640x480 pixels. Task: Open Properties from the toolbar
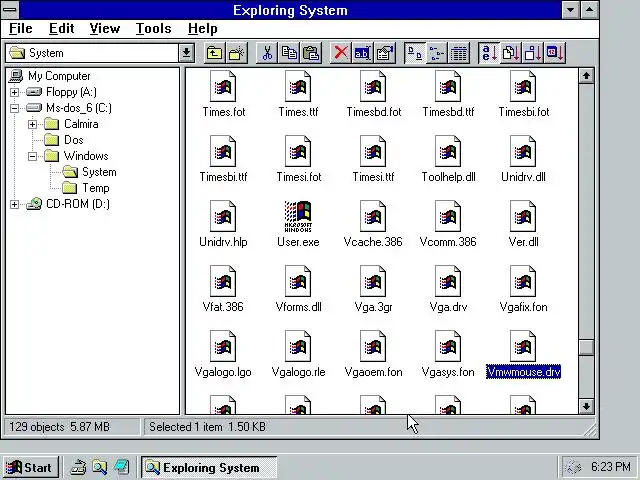[385, 53]
